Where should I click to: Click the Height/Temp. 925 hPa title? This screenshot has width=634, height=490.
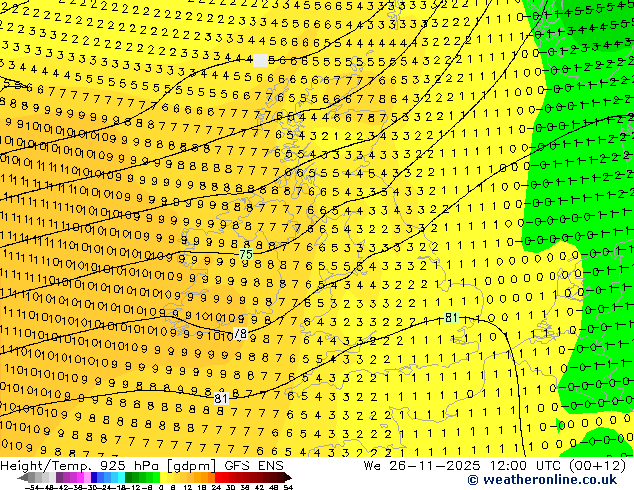click(x=81, y=465)
